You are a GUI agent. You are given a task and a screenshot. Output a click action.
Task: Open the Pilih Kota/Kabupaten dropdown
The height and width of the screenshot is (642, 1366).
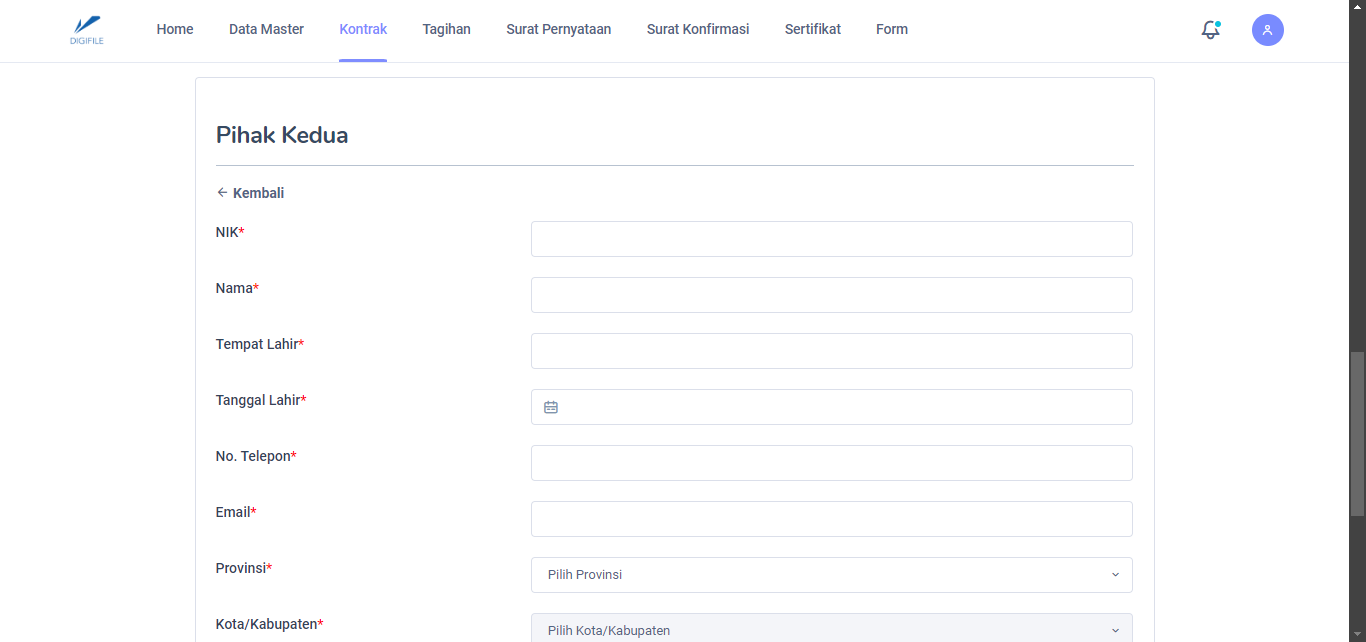tap(830, 629)
